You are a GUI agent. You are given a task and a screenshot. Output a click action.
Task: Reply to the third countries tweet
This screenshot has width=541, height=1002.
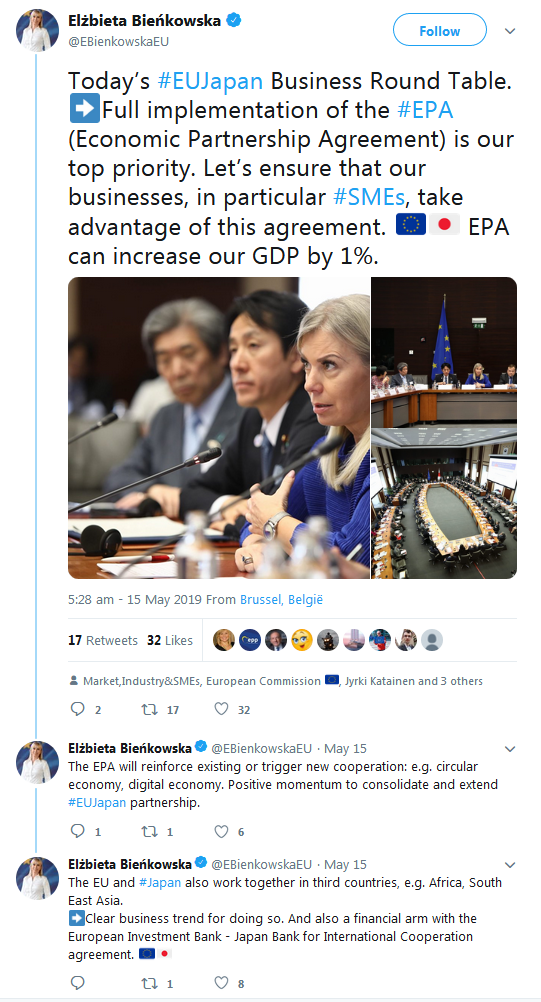coord(77,982)
